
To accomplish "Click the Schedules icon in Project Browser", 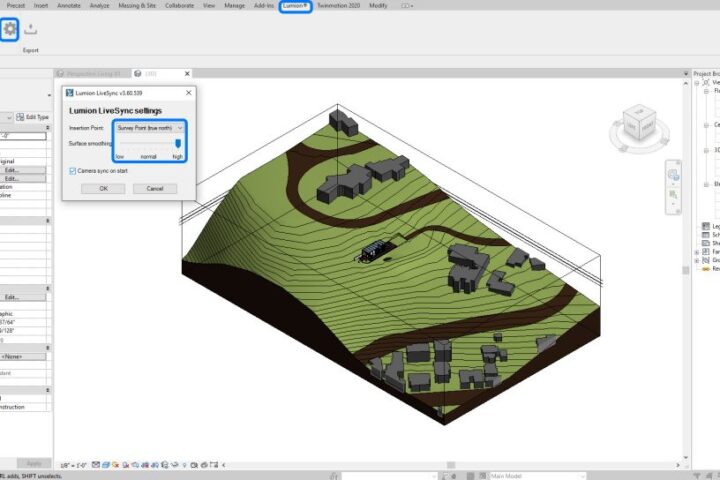I will coord(706,235).
